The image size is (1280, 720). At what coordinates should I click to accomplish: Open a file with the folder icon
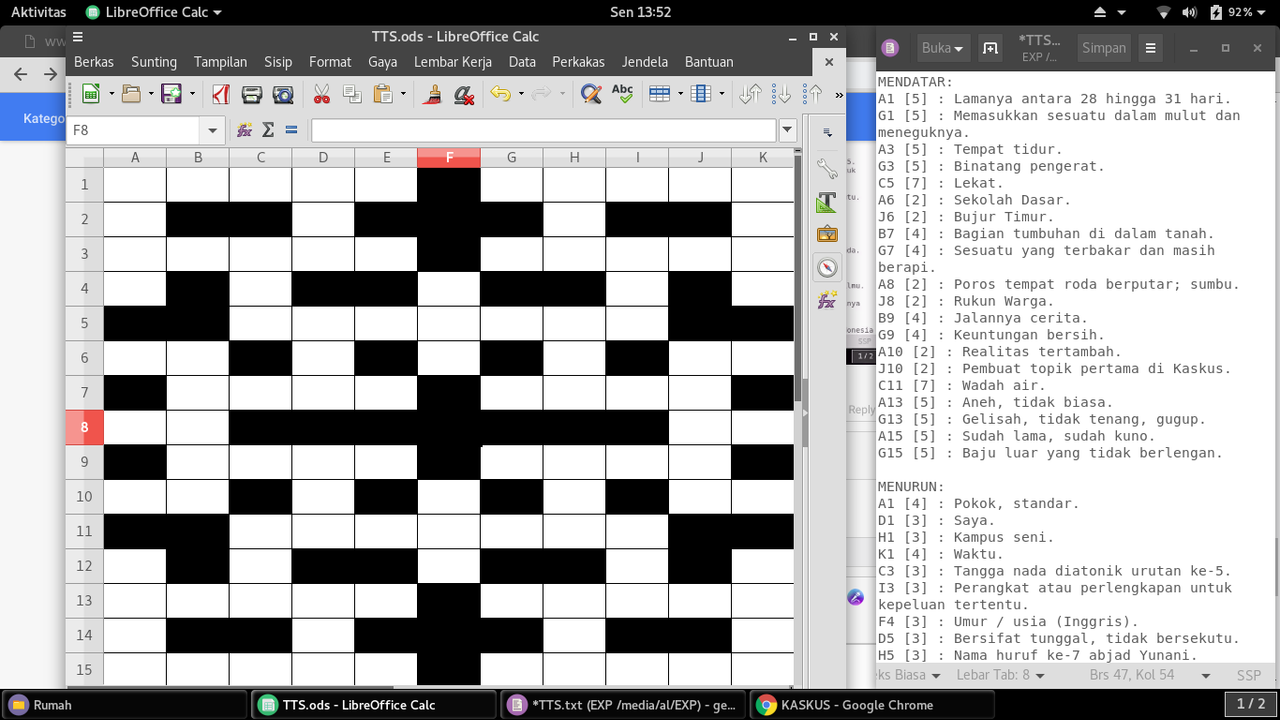[x=131, y=94]
